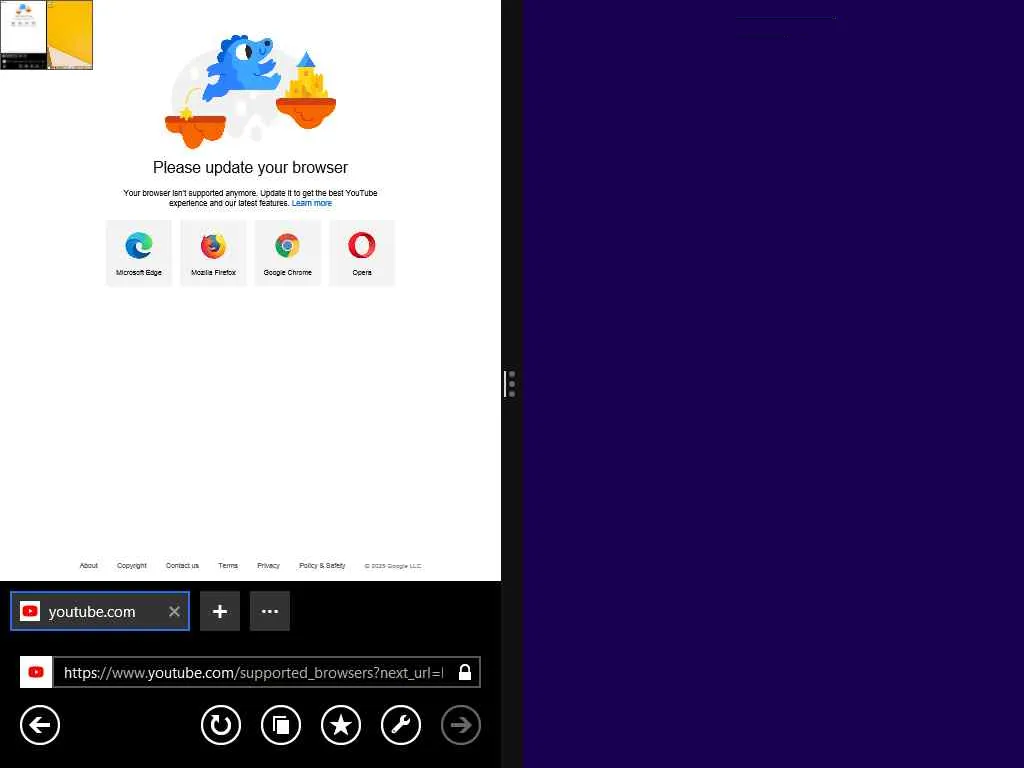The width and height of the screenshot is (1024, 768).
Task: Click the 'Please update your browser' heading
Action: tap(250, 168)
